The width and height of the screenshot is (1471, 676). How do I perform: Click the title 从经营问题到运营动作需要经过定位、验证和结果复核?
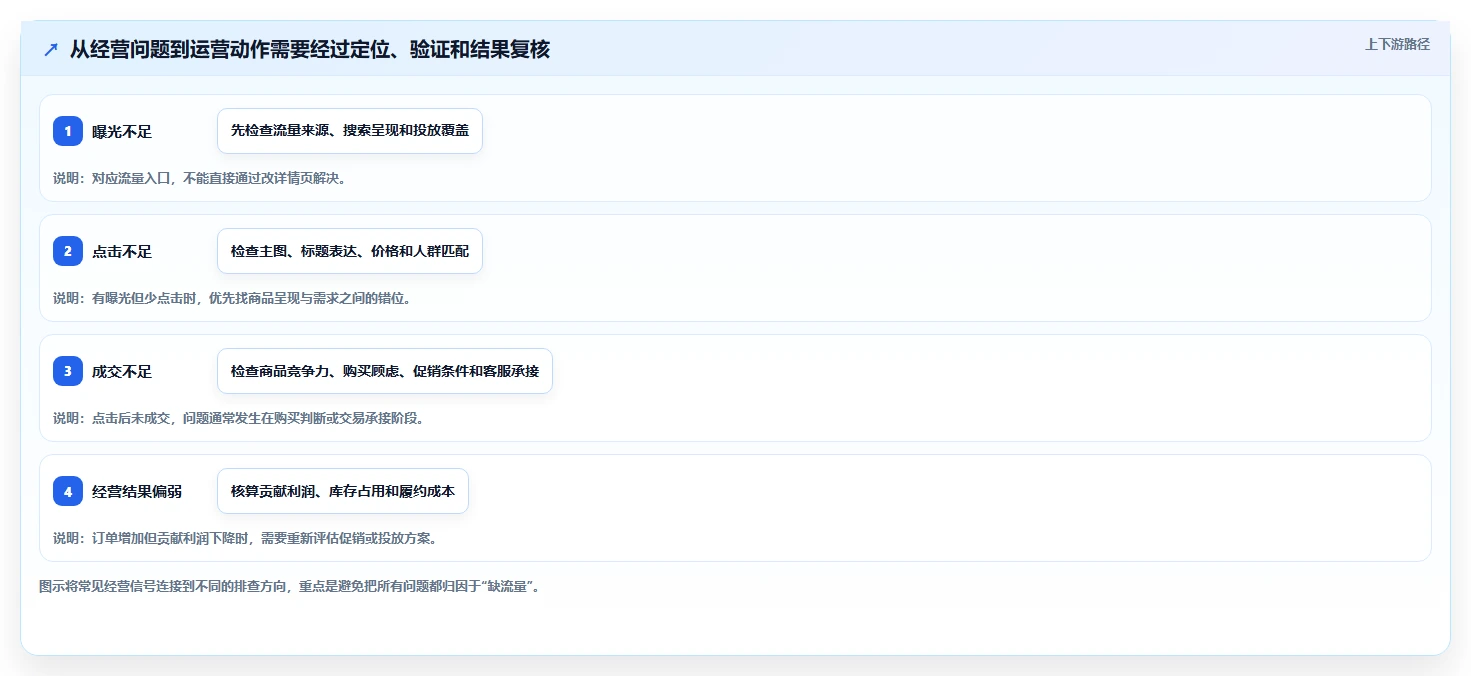pyautogui.click(x=310, y=49)
